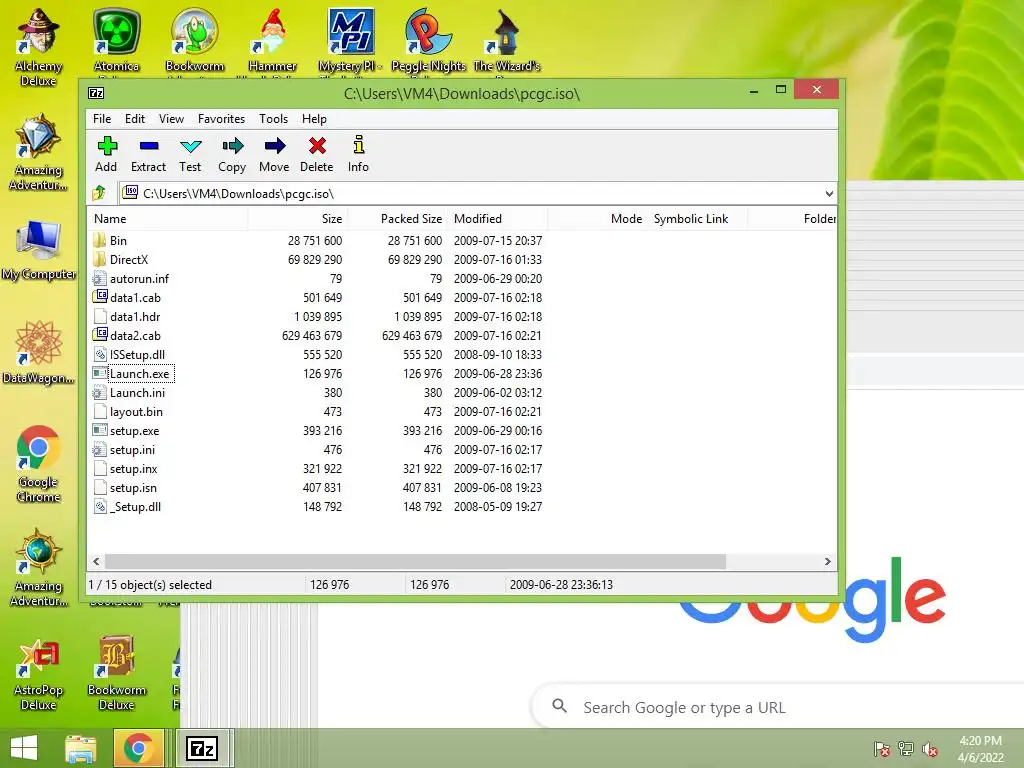
Task: Open the Edit menu
Action: tap(135, 119)
